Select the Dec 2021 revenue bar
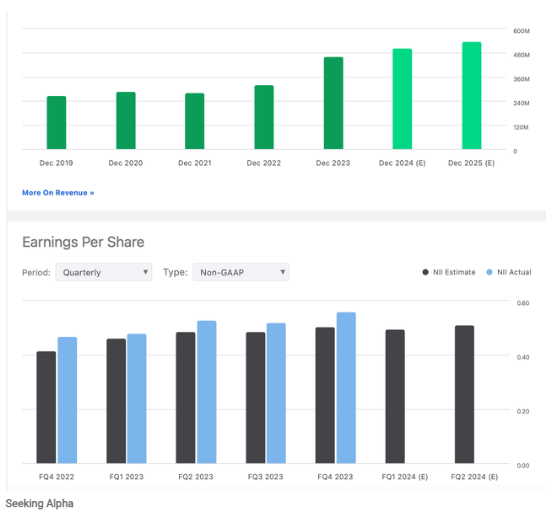Viewport: 554px width, 515px height. pos(195,121)
